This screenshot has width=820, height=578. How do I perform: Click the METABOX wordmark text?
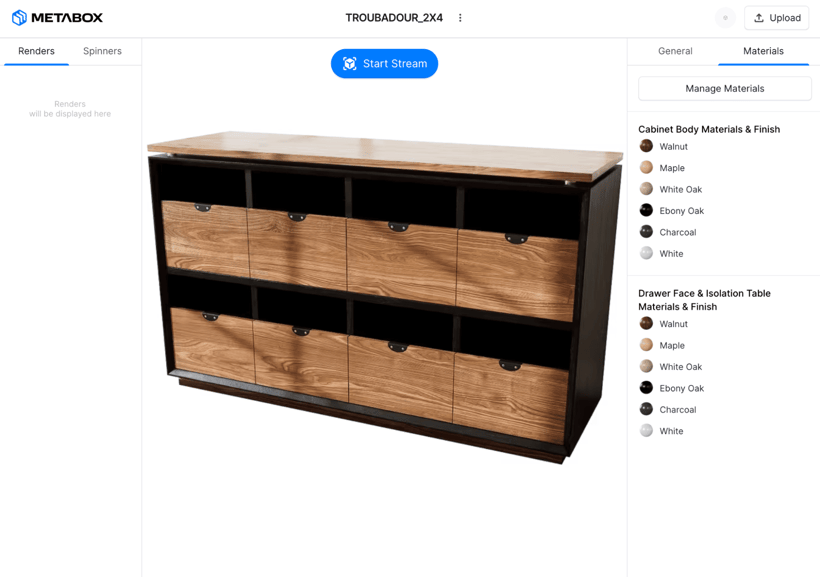pos(67,18)
